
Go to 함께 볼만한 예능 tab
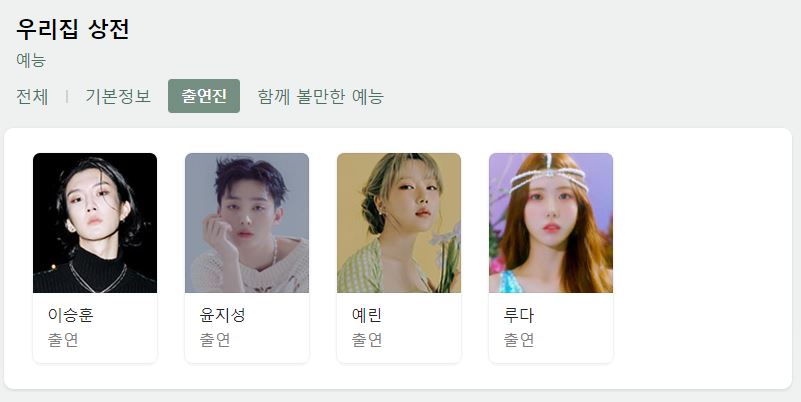[x=320, y=96]
